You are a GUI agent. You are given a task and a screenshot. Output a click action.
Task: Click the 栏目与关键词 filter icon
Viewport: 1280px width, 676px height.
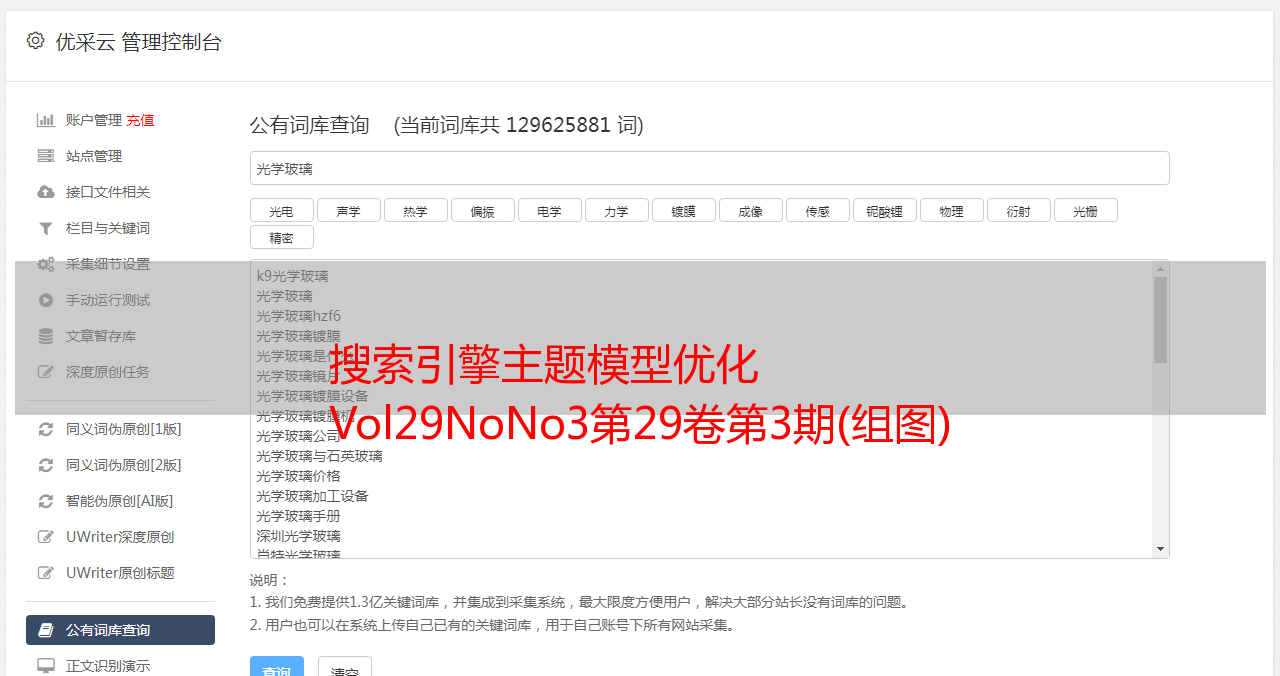coord(46,228)
